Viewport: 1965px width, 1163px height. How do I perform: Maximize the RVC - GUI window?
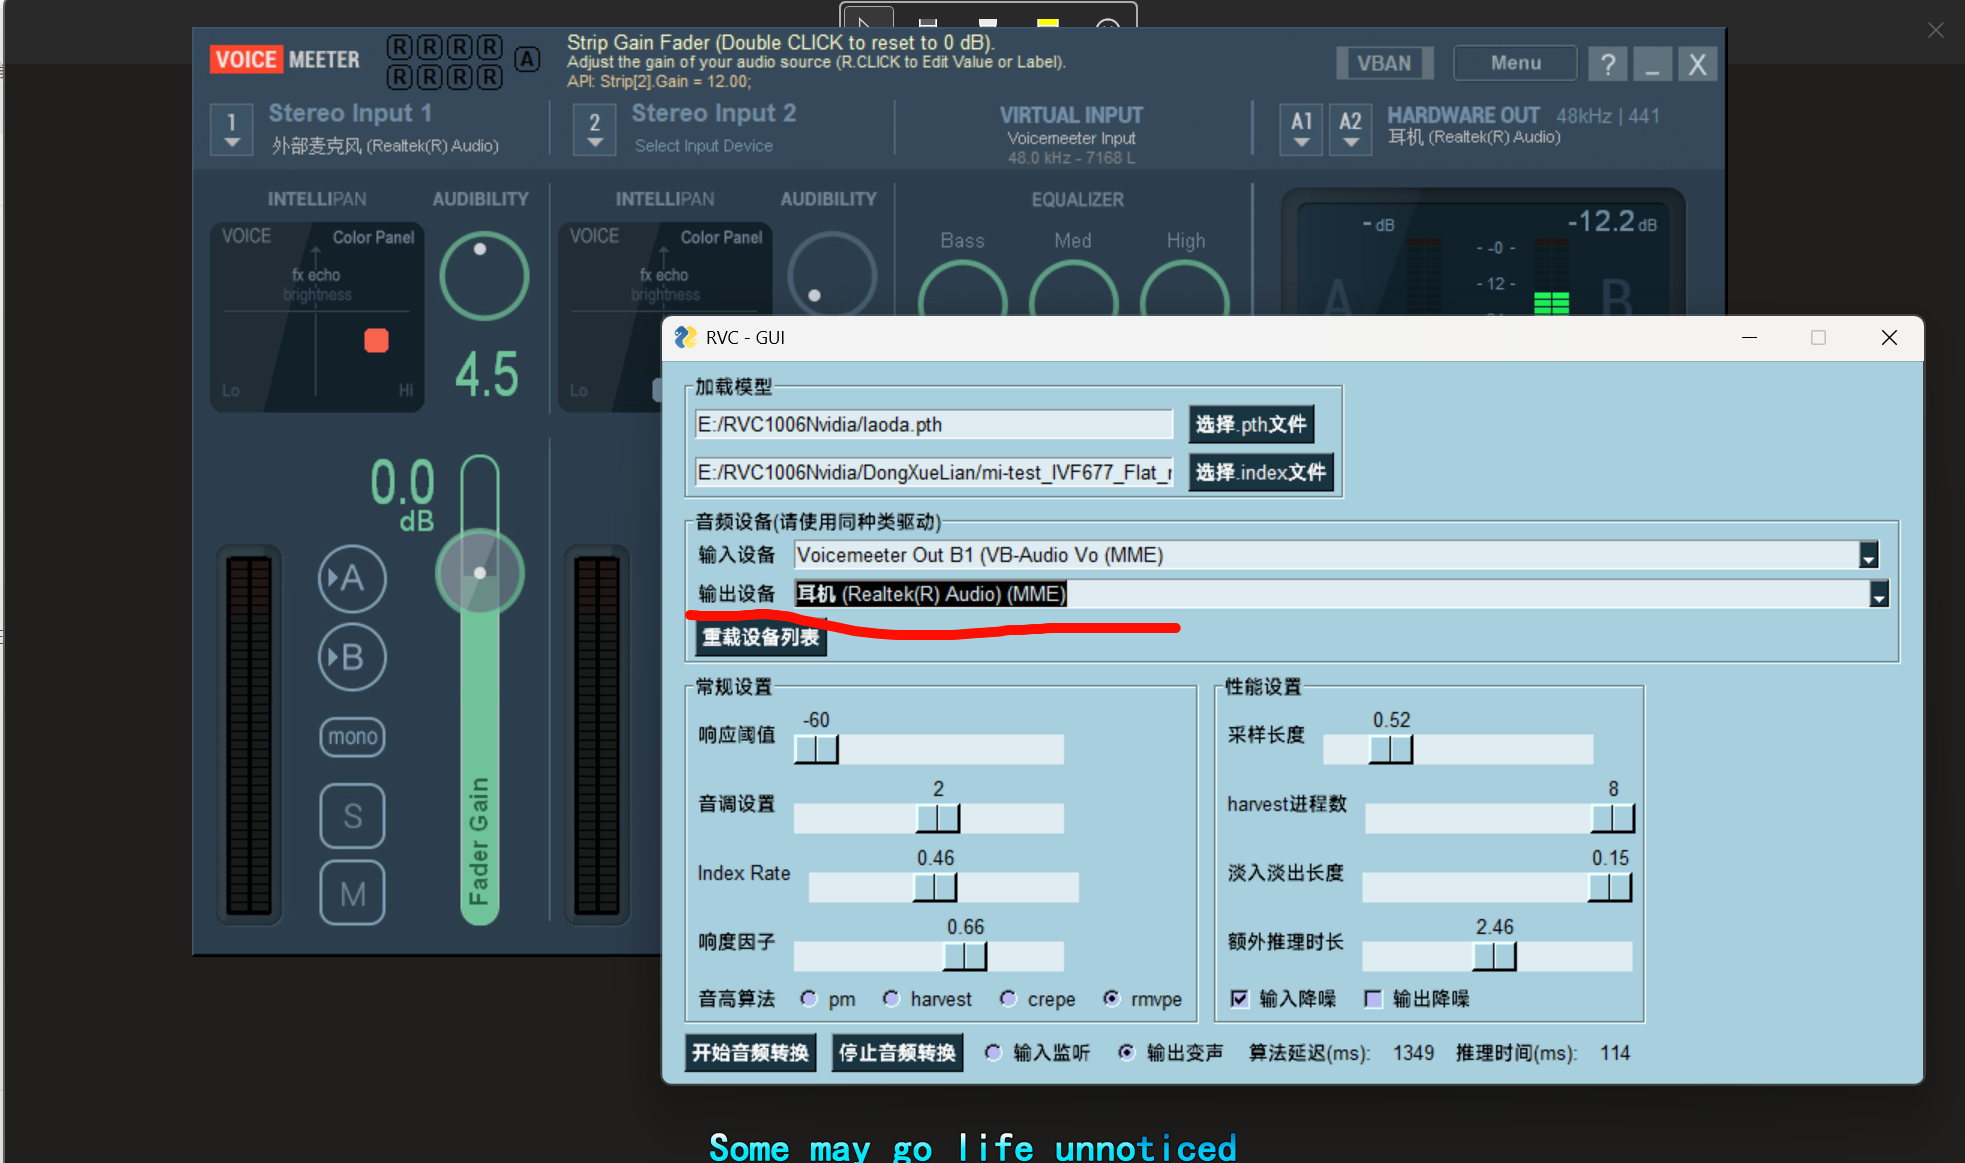coord(1818,337)
